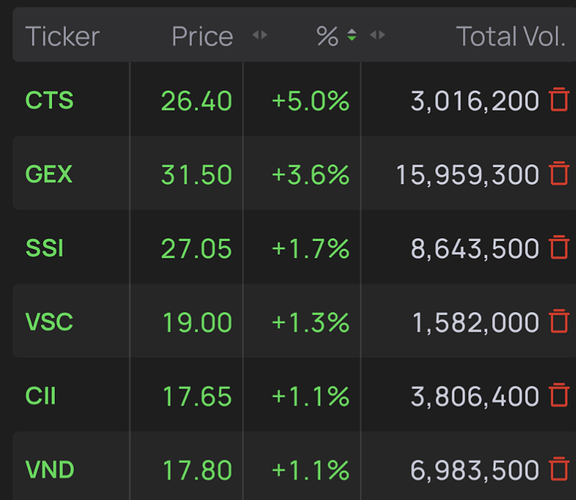Open the VSC ticker
576x500 pixels.
[x=49, y=322]
